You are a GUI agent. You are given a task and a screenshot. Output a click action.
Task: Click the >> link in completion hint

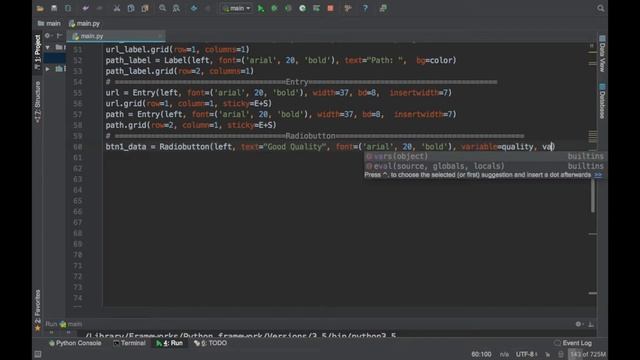598,175
